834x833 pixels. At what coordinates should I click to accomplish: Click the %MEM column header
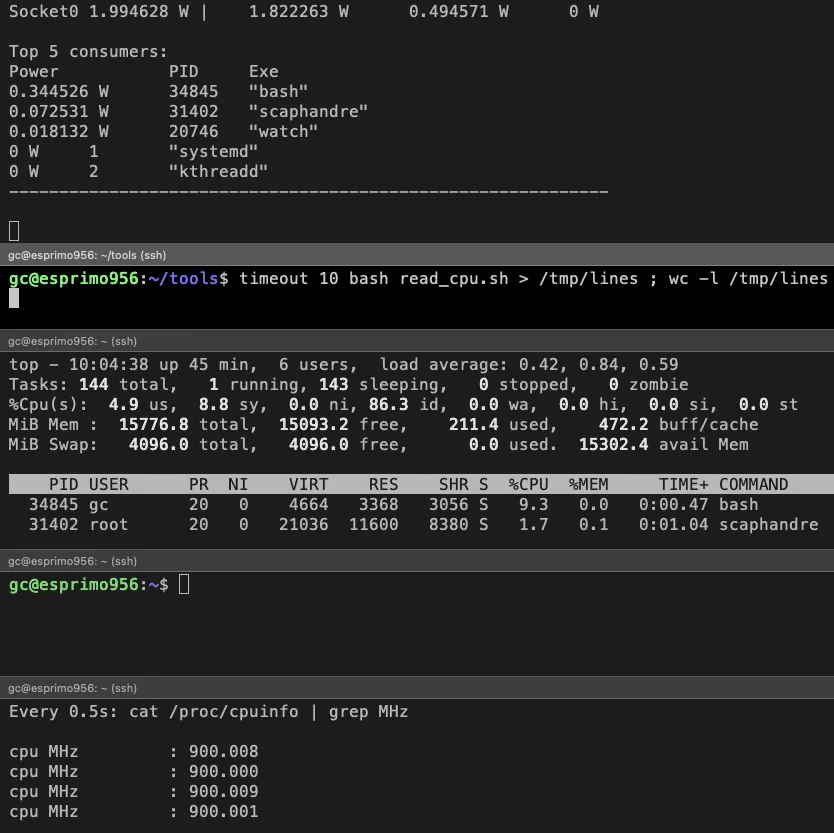(x=588, y=484)
